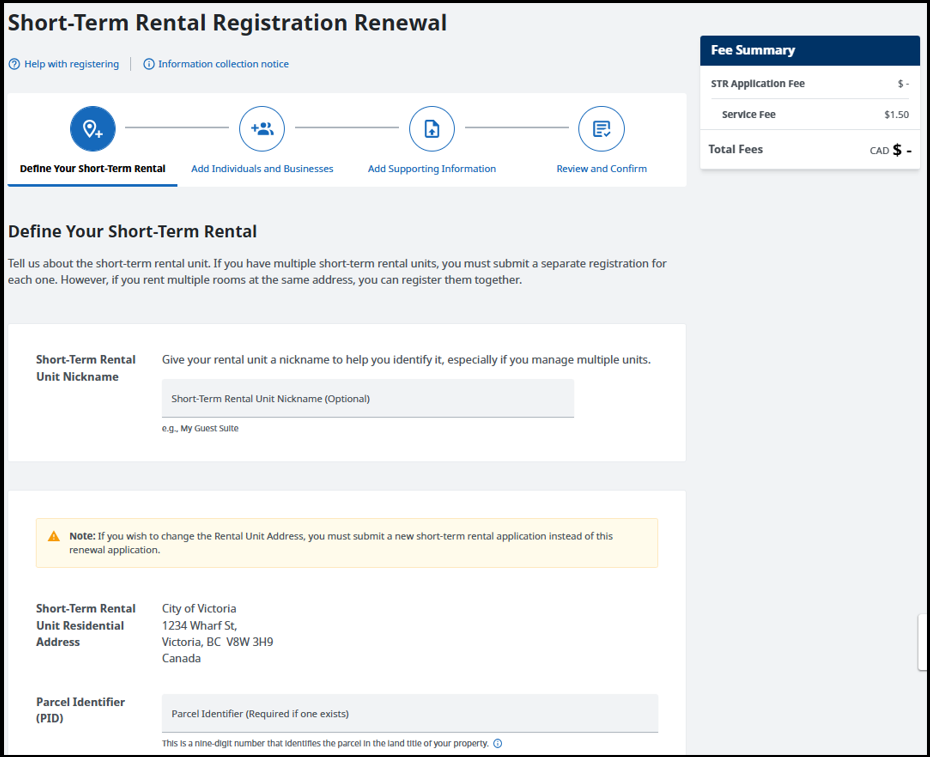Click the Define Your Short-Term Rental step icon

93,129
